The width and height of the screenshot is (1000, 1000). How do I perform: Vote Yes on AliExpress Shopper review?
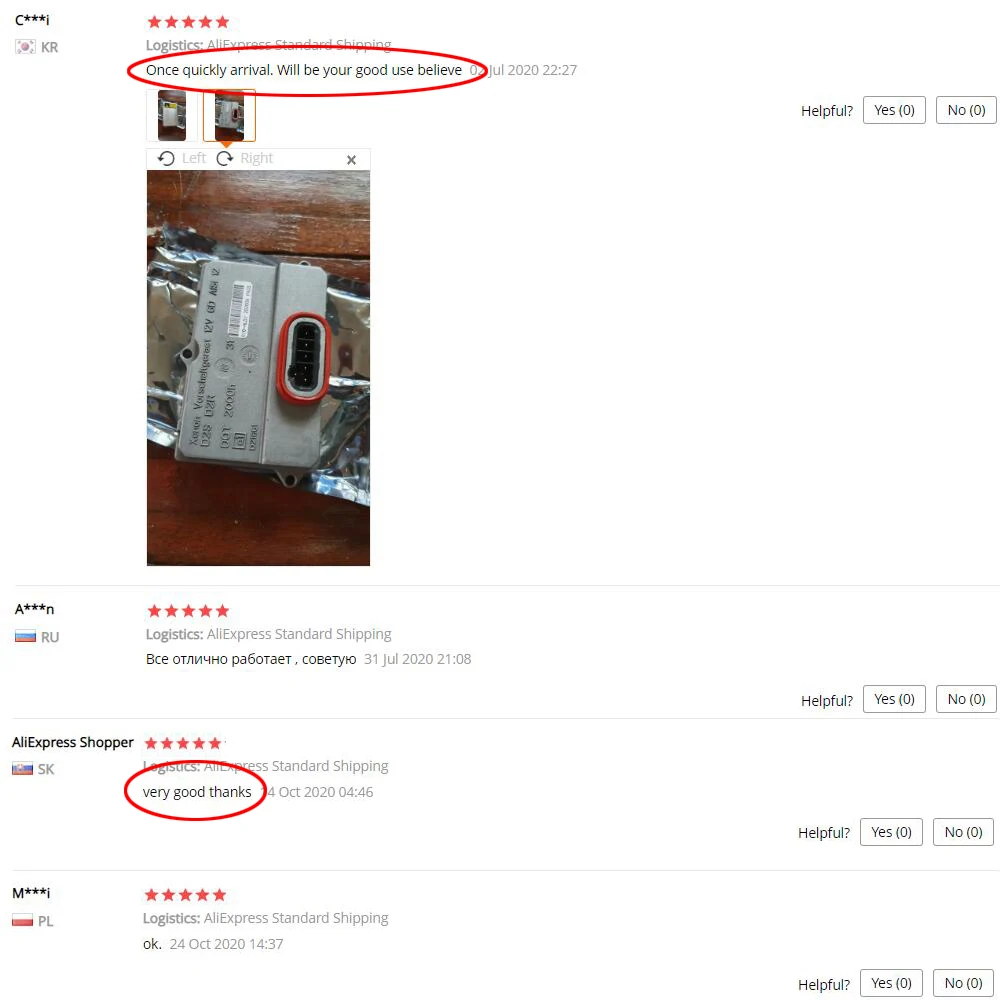point(891,832)
